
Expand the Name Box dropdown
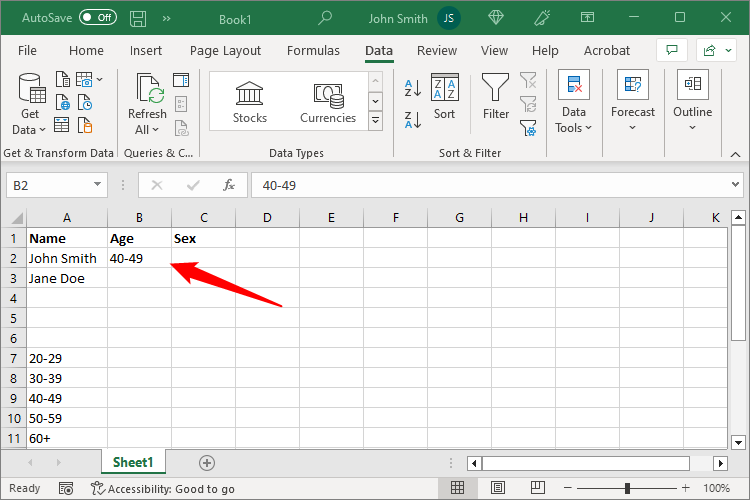pyautogui.click(x=98, y=185)
